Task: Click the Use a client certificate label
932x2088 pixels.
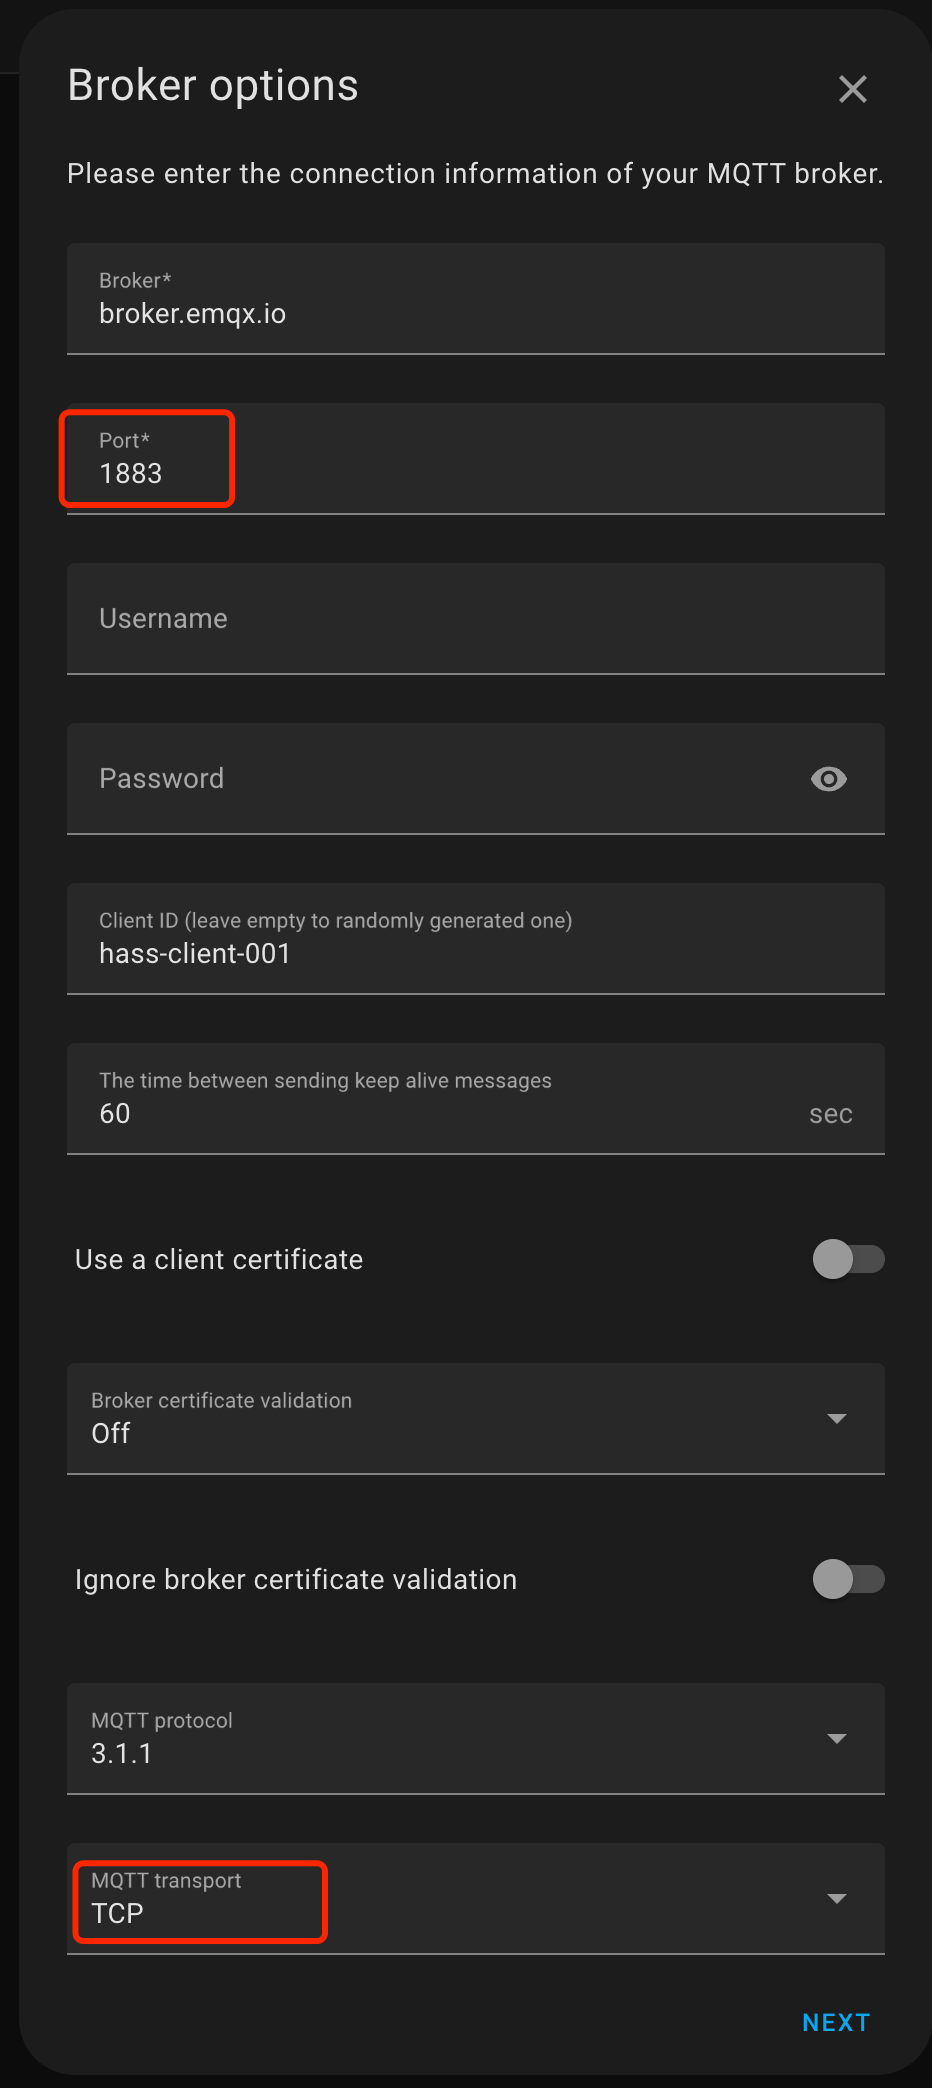Action: pos(218,1259)
